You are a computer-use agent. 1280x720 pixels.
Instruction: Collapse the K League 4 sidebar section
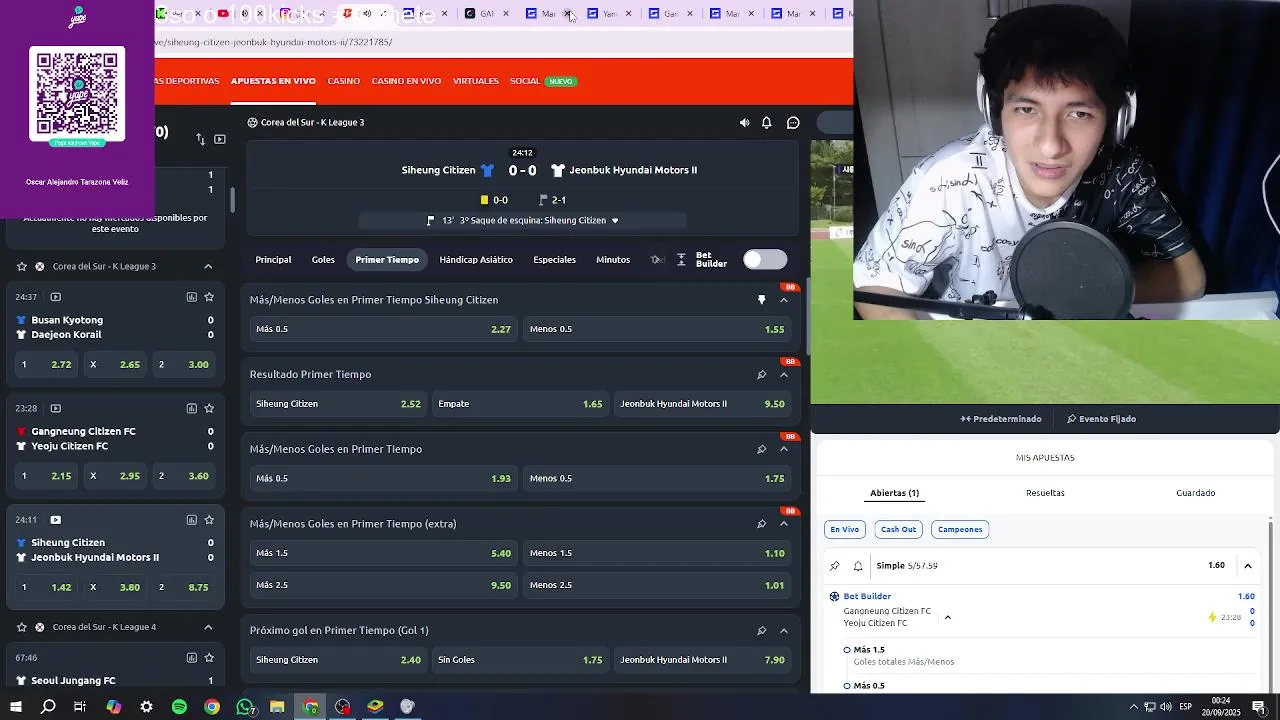[208, 627]
